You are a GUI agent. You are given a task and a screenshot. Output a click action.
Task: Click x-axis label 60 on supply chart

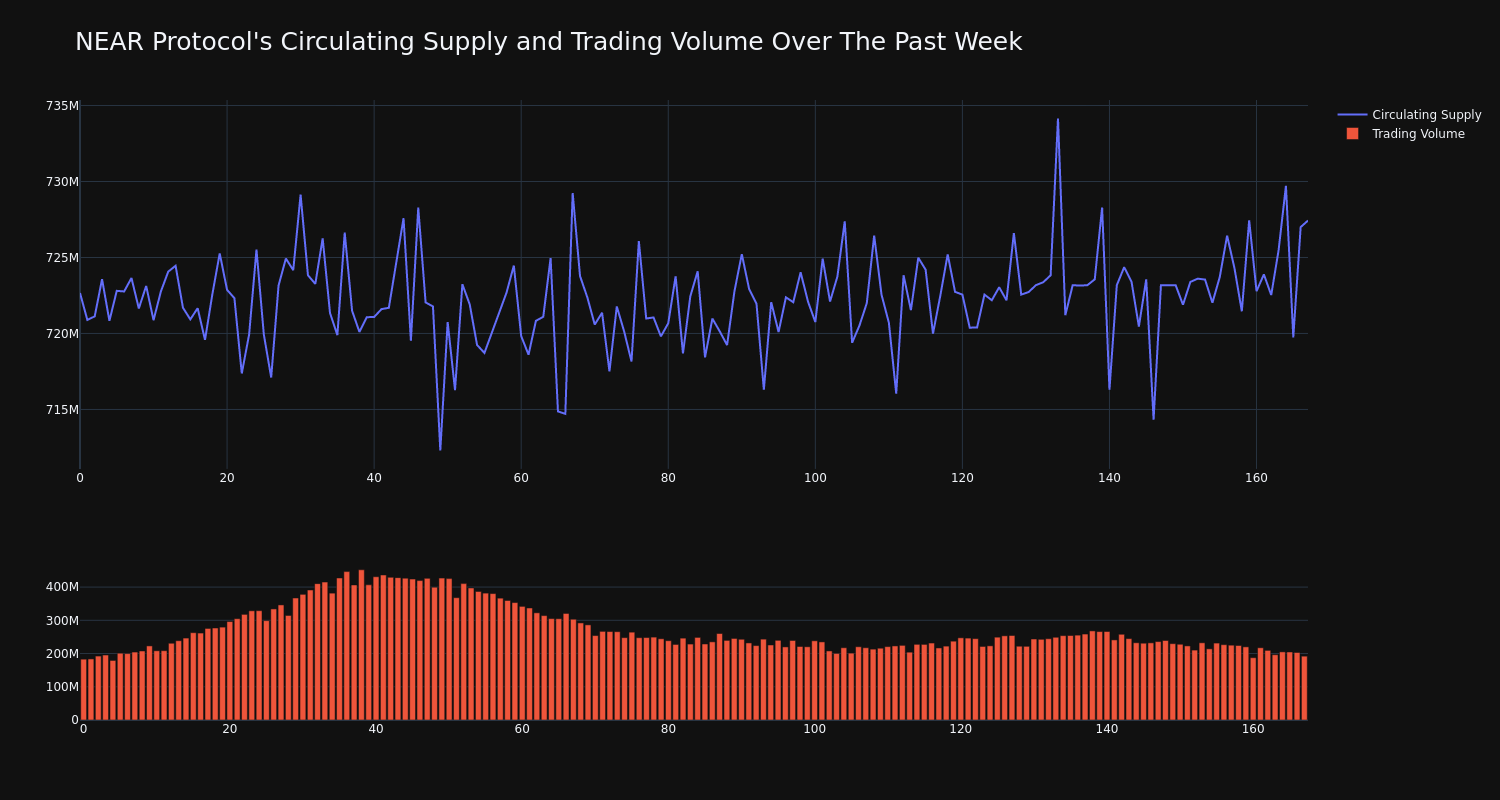point(521,478)
